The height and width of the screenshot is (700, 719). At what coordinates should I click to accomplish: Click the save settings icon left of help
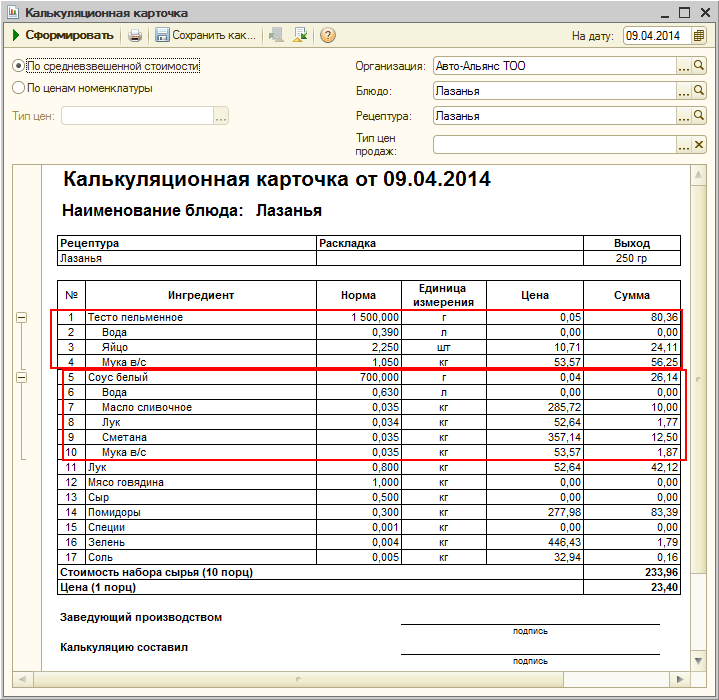(x=299, y=36)
